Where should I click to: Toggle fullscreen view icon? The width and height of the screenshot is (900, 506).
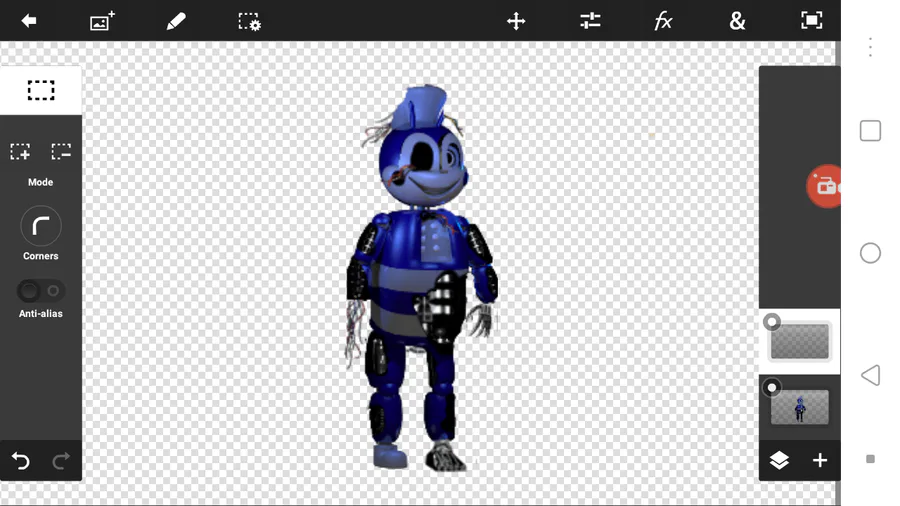(811, 21)
